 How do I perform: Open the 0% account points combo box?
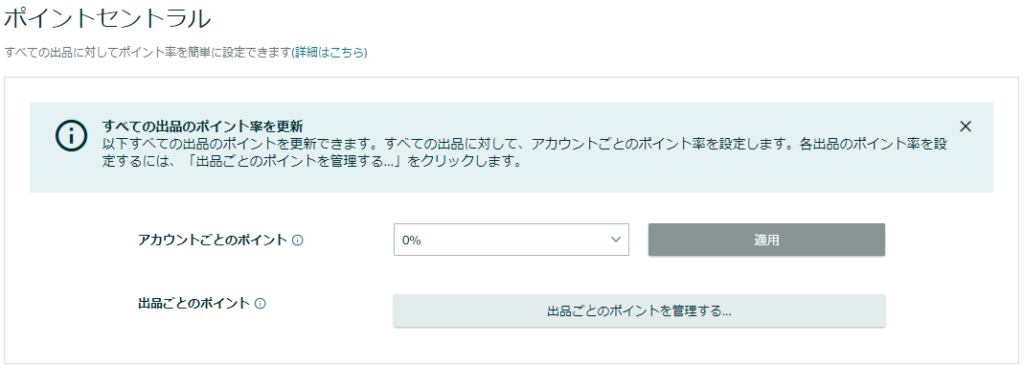(511, 240)
